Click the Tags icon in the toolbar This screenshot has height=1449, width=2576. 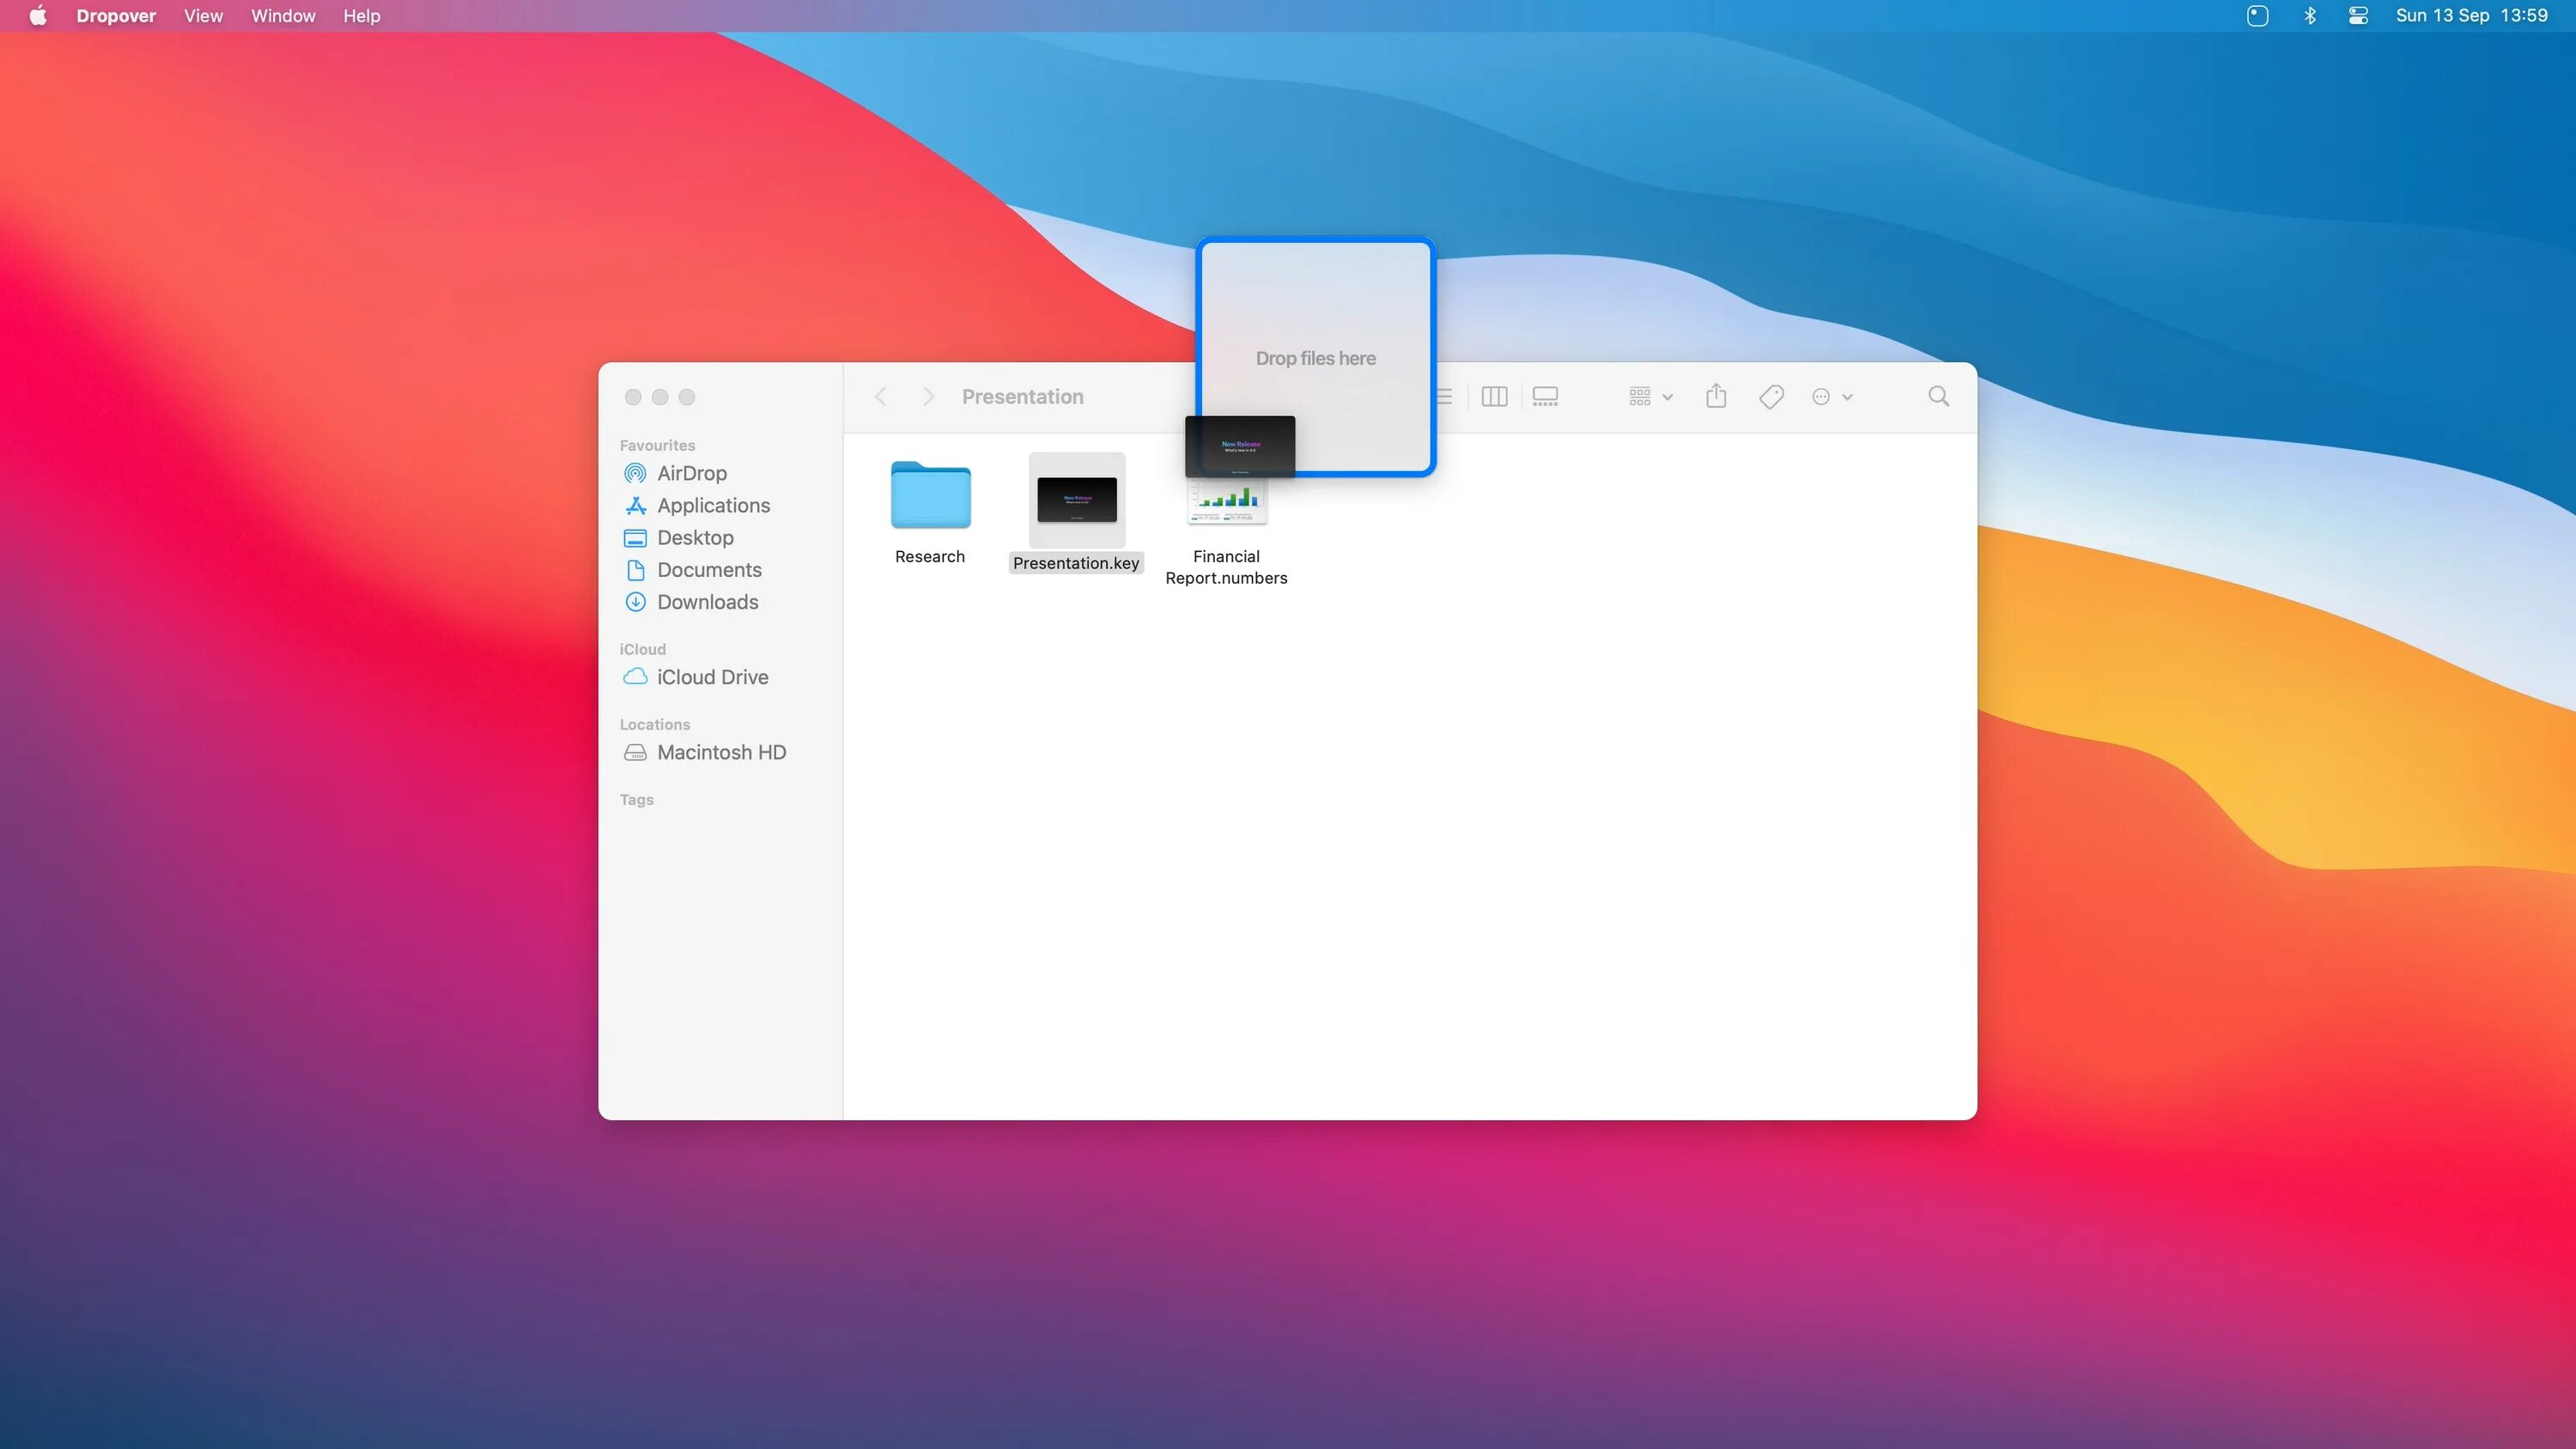pos(1771,396)
